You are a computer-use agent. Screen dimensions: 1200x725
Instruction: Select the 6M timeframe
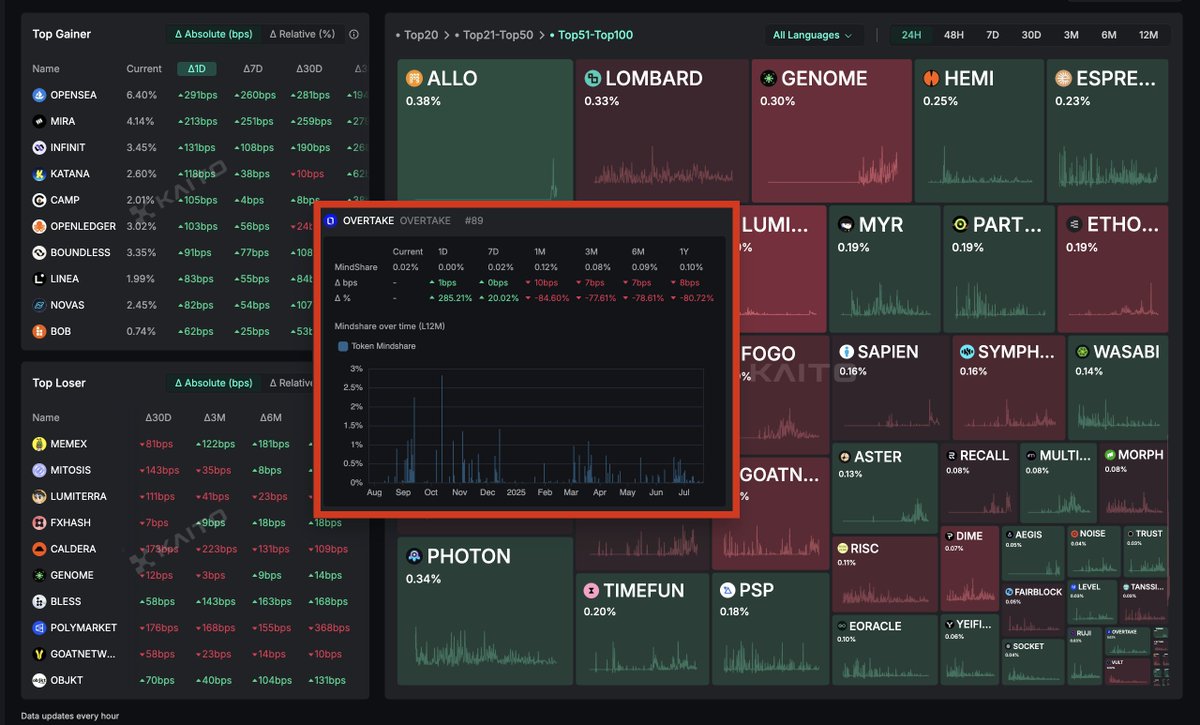click(x=1109, y=35)
